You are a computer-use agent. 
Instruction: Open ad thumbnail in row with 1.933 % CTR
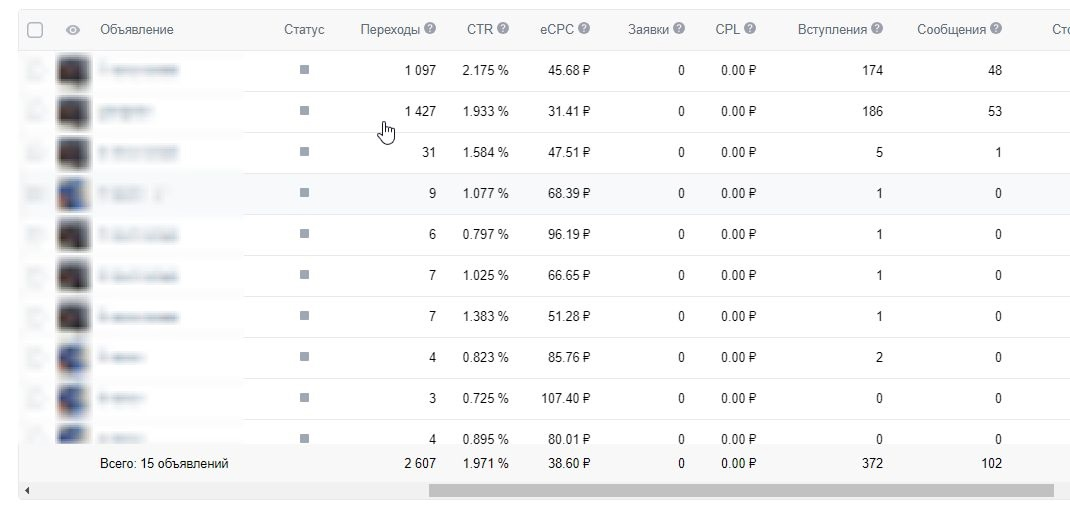[x=74, y=112]
